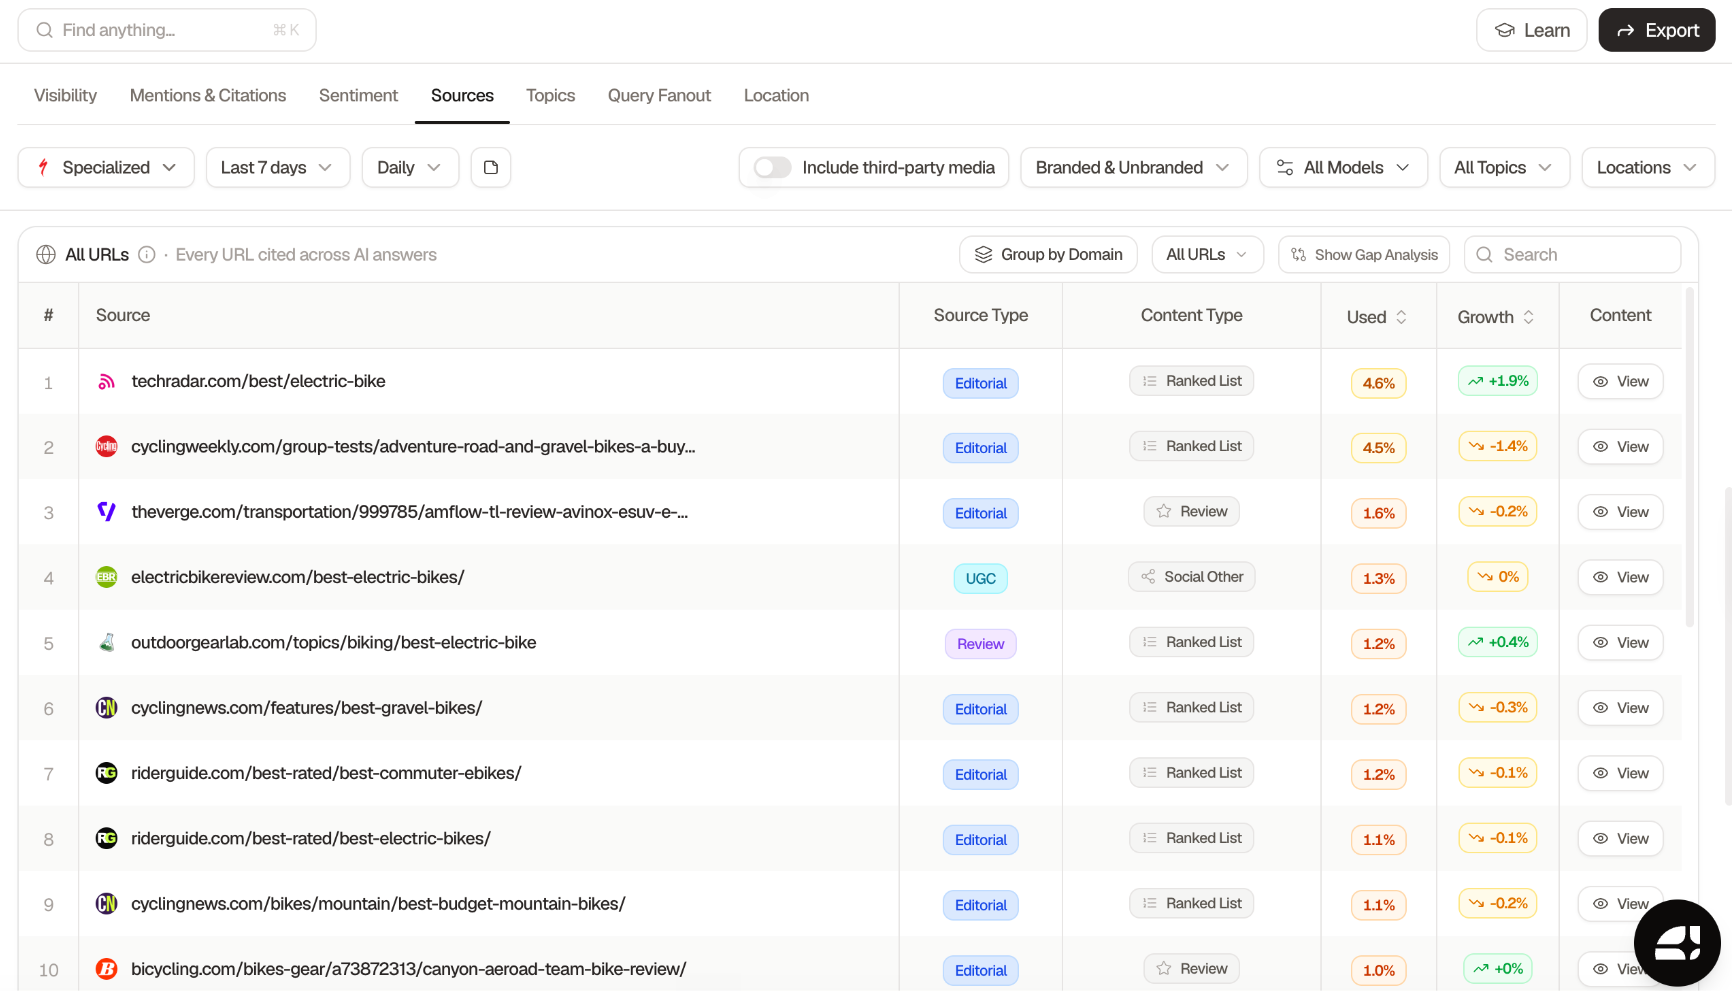Click the Learn button
This screenshot has height=991, width=1732.
tap(1531, 30)
